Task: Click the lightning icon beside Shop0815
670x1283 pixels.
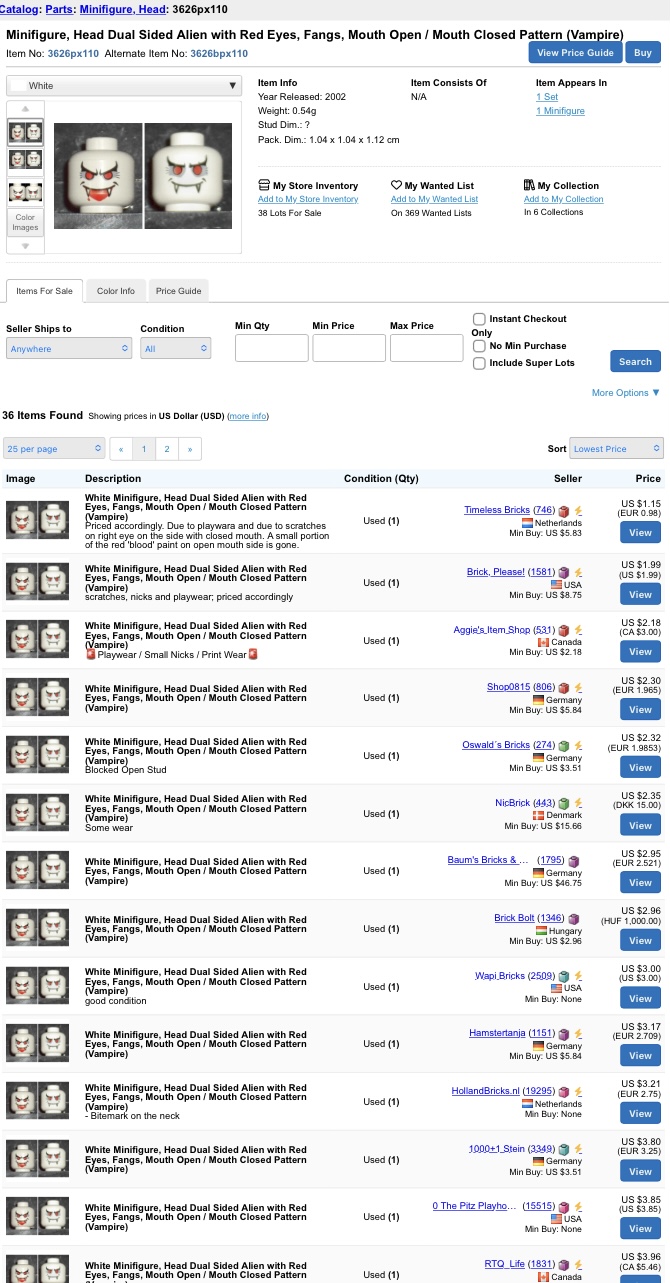Action: 578,688
